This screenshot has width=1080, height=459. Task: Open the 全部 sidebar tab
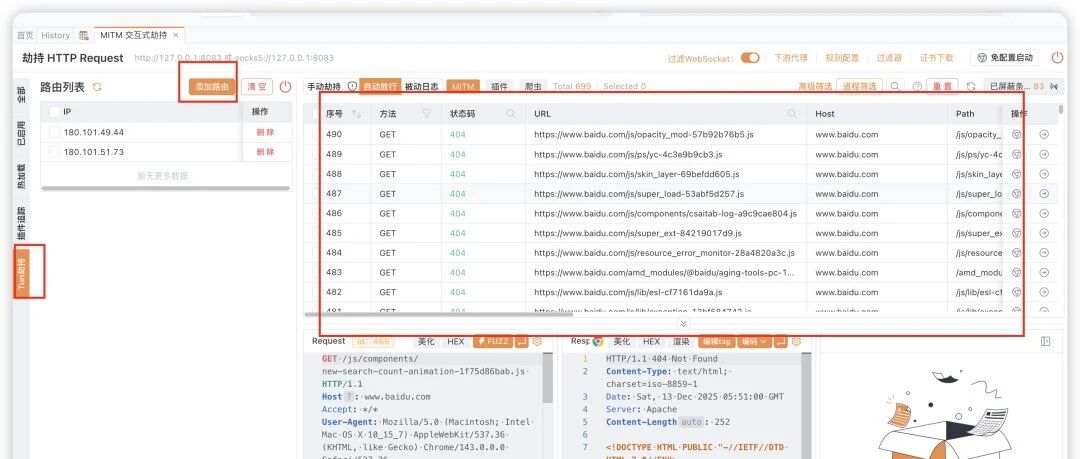(x=21, y=95)
